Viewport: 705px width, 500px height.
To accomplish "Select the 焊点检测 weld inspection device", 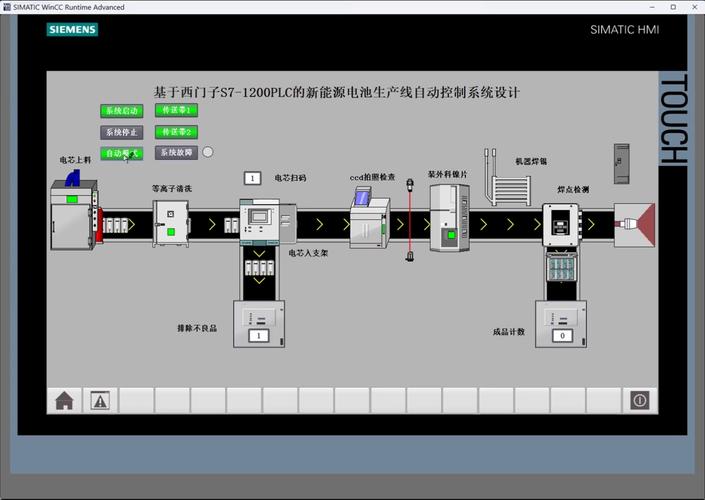I will 561,225.
